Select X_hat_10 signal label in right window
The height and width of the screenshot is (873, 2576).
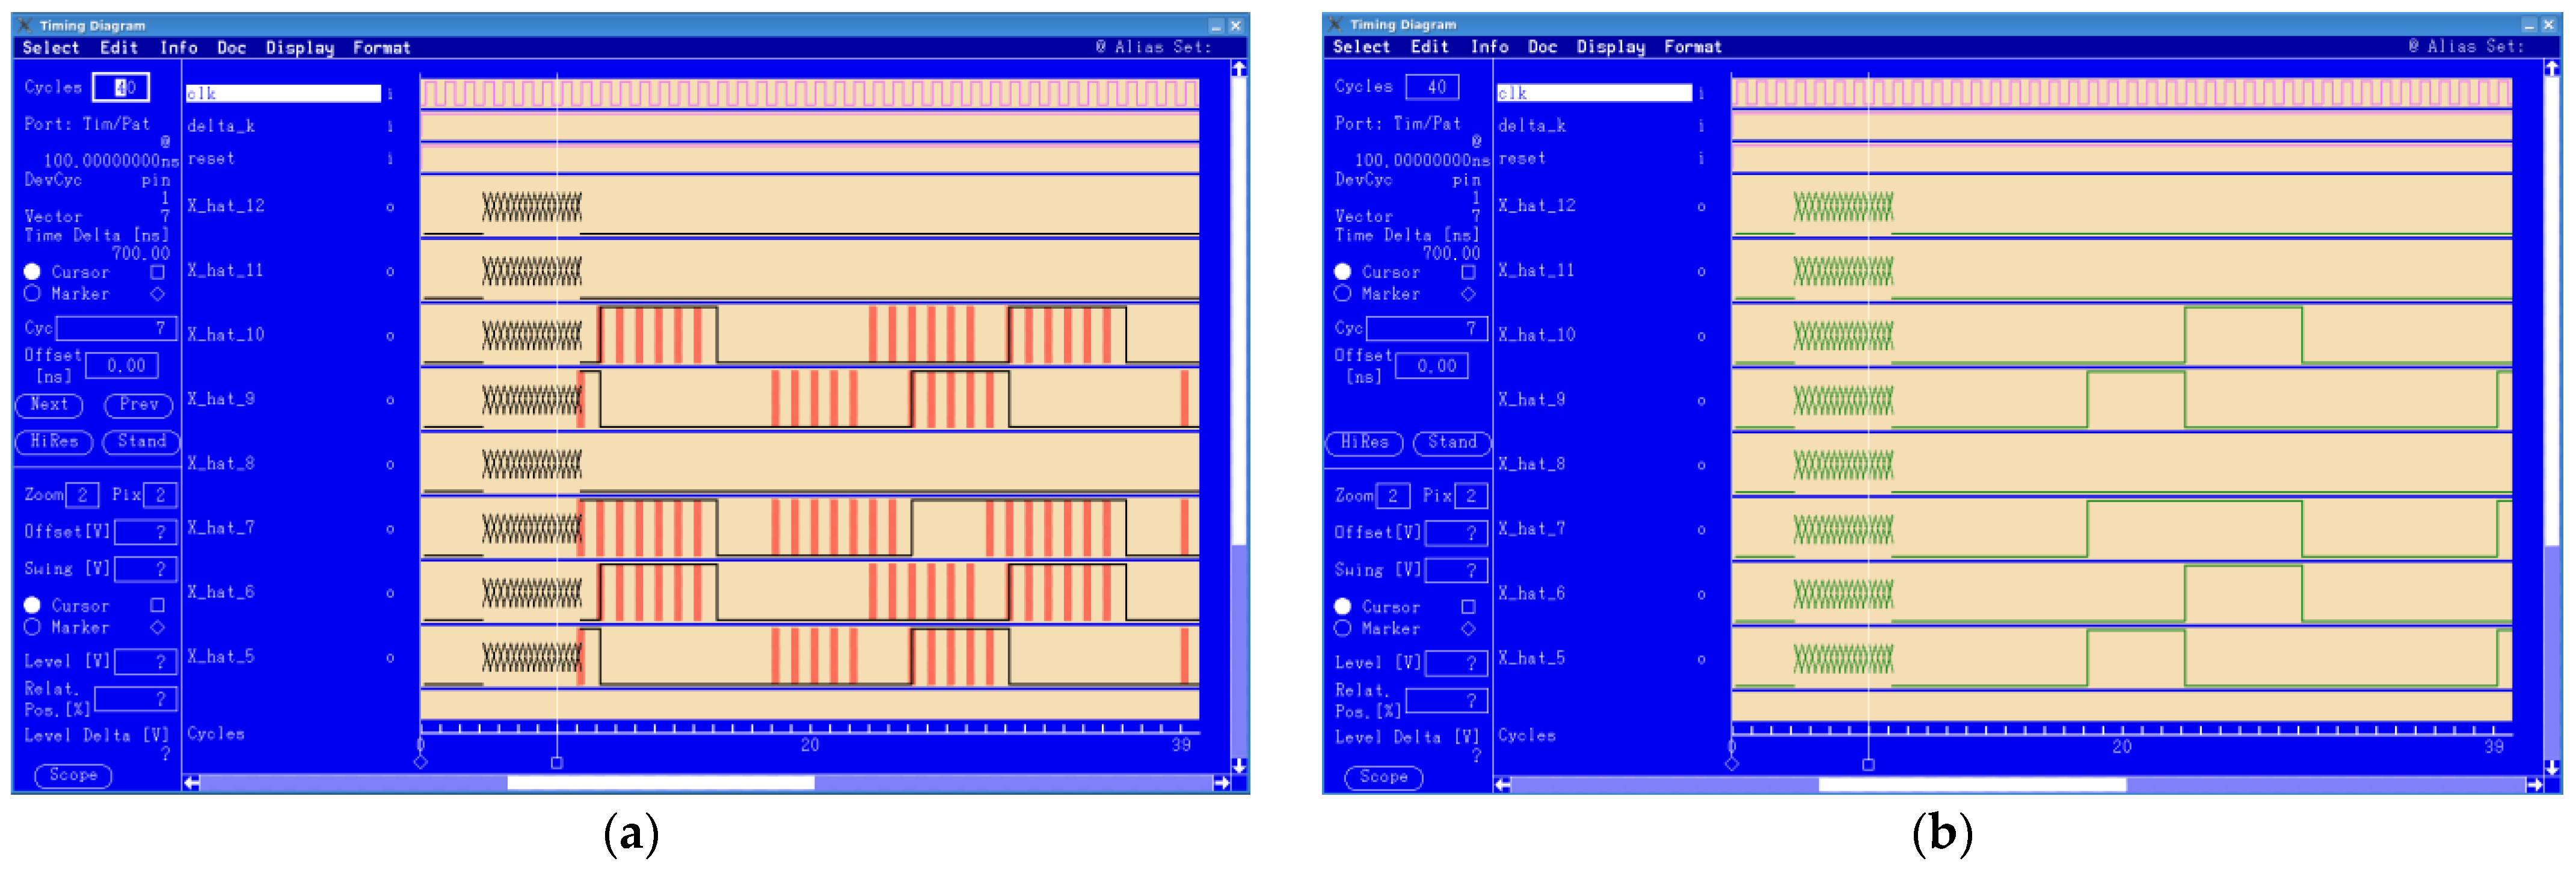pyautogui.click(x=1536, y=335)
